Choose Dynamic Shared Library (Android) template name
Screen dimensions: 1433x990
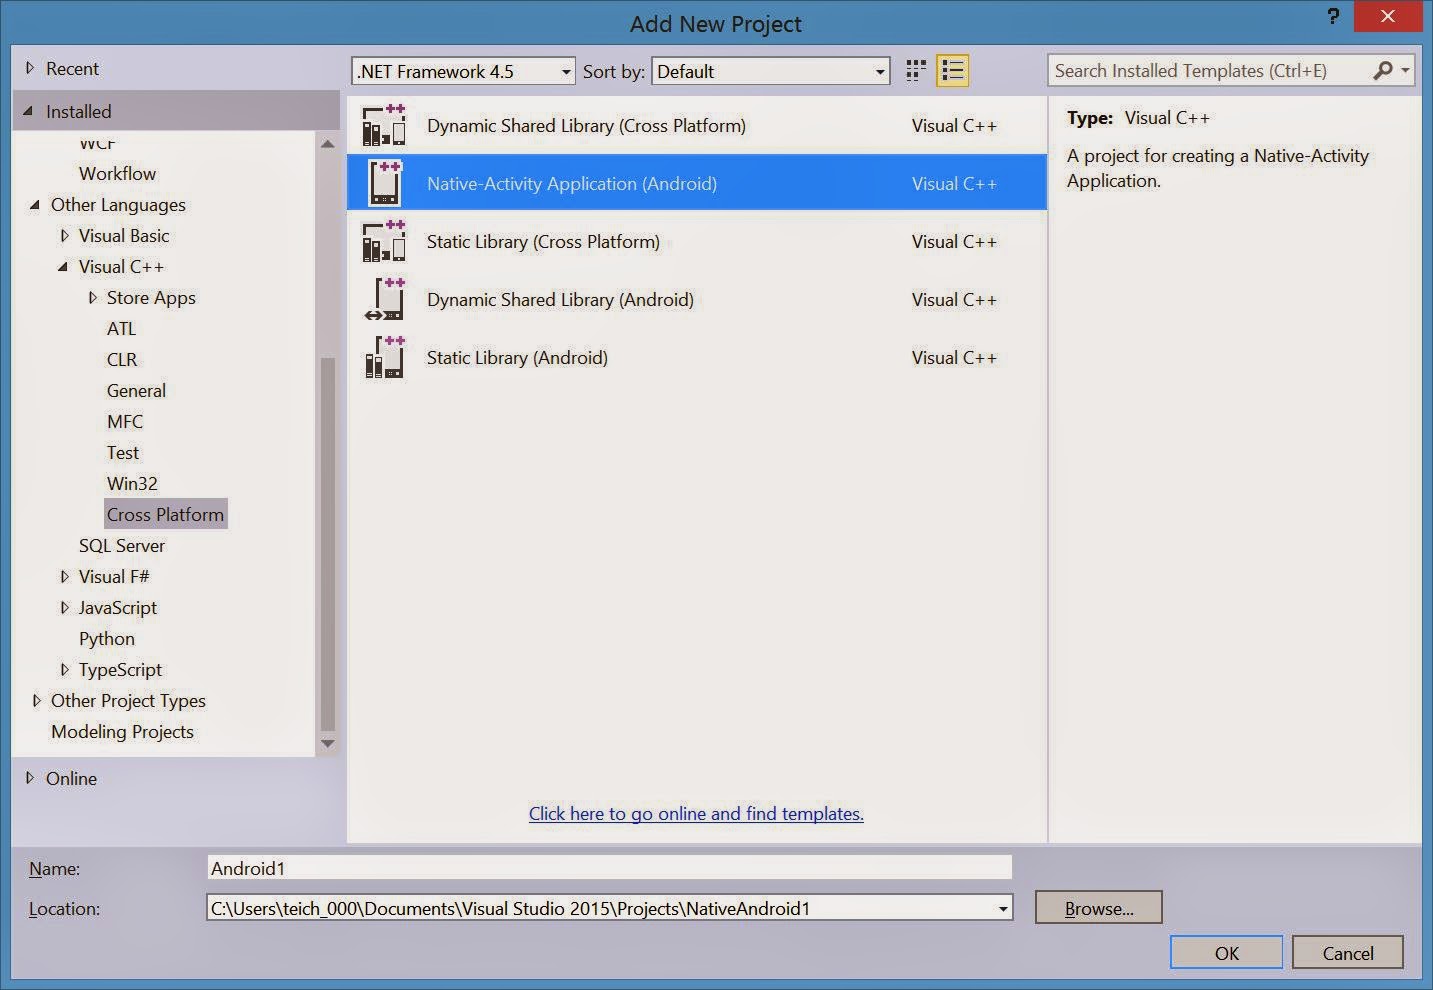[x=560, y=299]
